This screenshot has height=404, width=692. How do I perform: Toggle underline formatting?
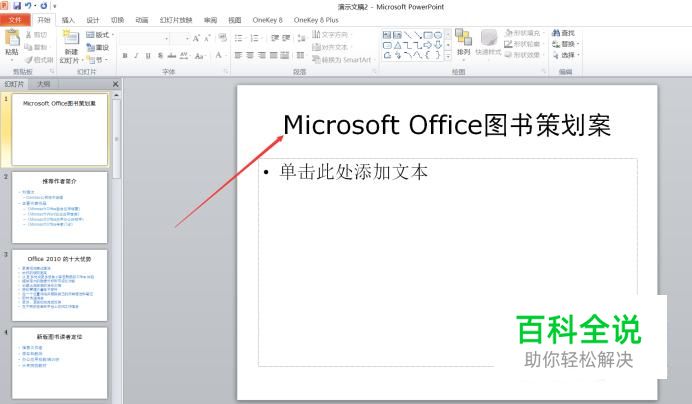point(148,56)
